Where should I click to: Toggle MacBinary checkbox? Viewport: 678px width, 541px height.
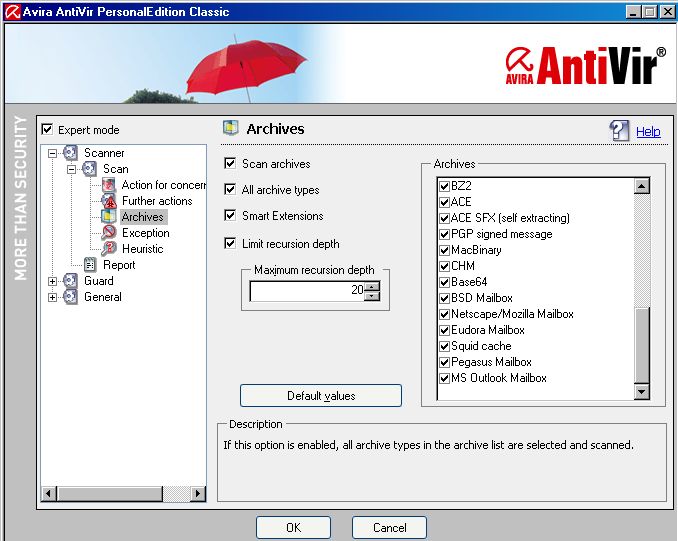[x=444, y=250]
